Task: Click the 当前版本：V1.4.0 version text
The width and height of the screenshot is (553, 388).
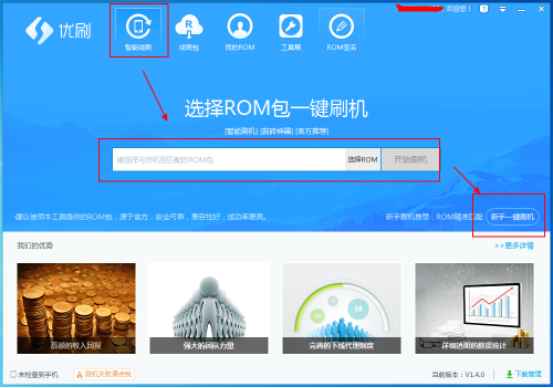Action: (x=458, y=374)
